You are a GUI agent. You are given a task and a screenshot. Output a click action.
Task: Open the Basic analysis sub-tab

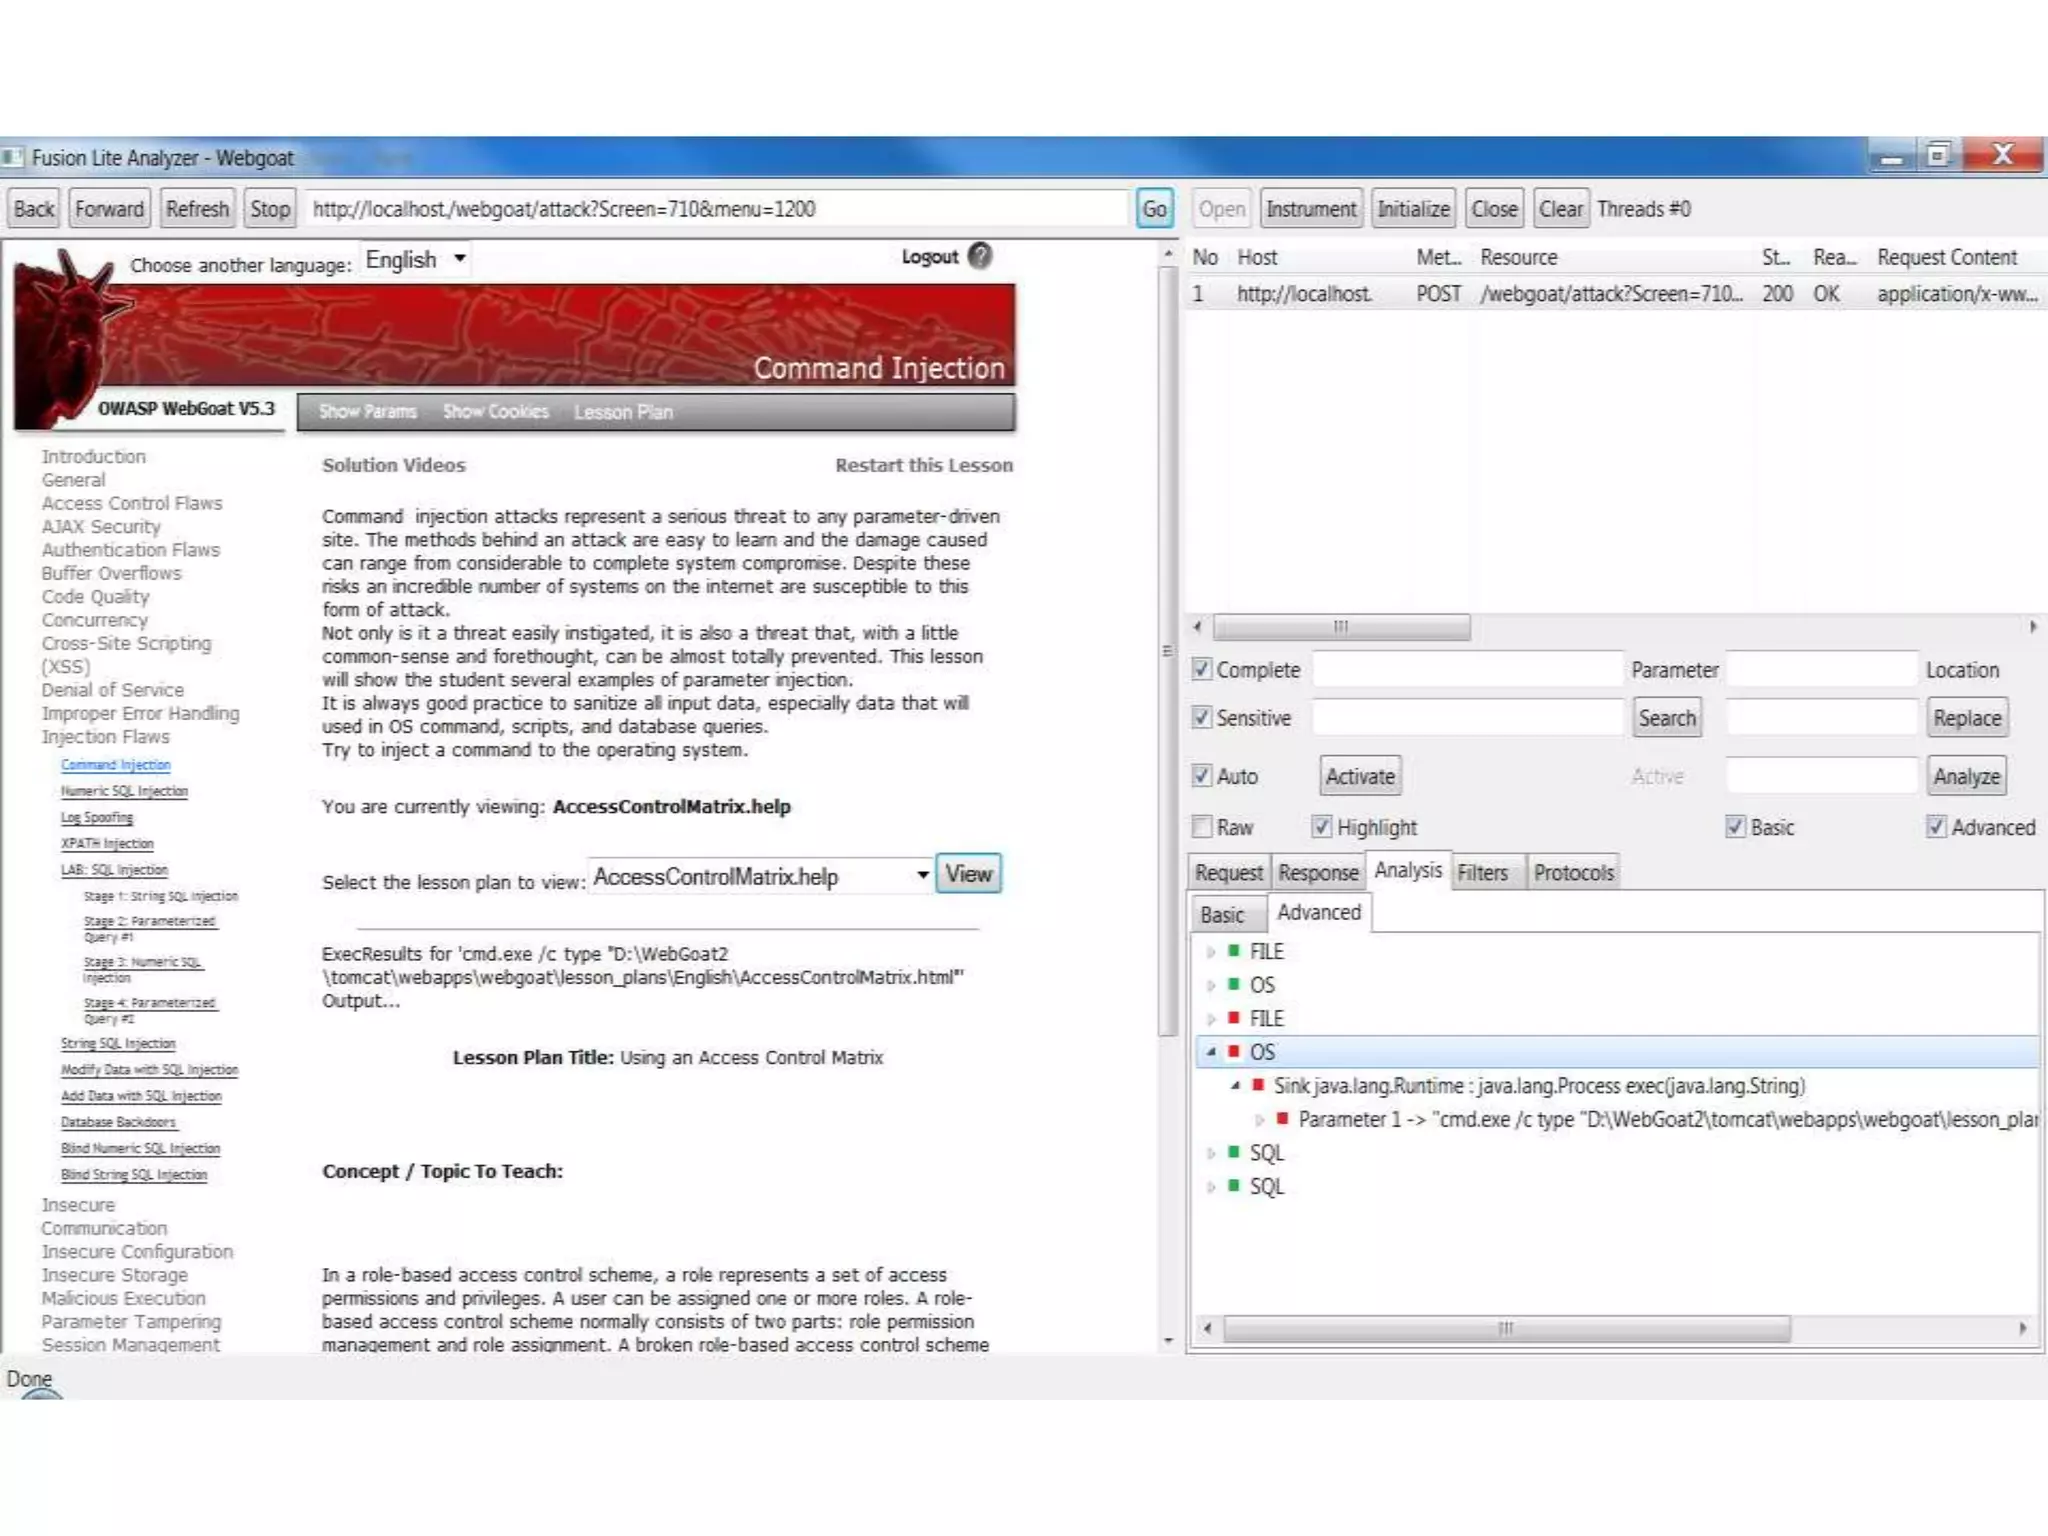point(1221,914)
